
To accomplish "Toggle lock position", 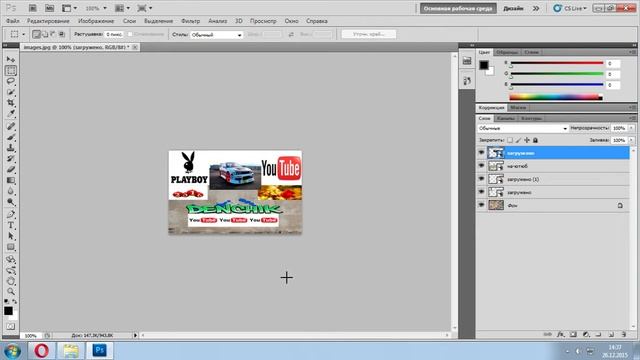I will click(527, 140).
